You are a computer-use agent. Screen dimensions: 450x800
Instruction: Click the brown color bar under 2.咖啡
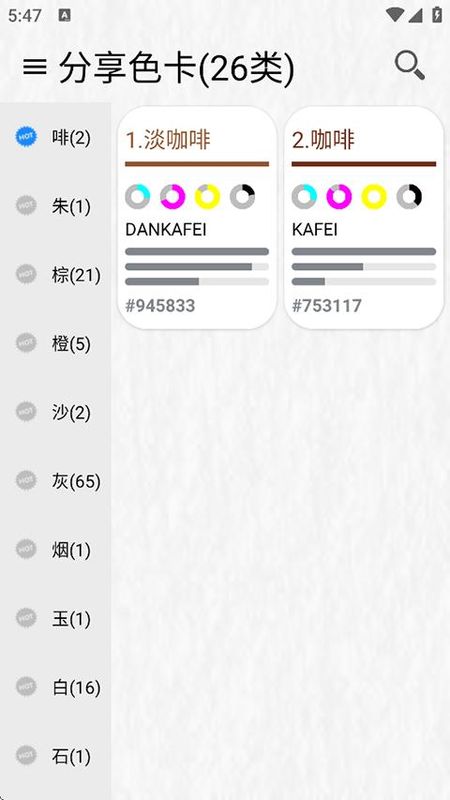click(364, 164)
